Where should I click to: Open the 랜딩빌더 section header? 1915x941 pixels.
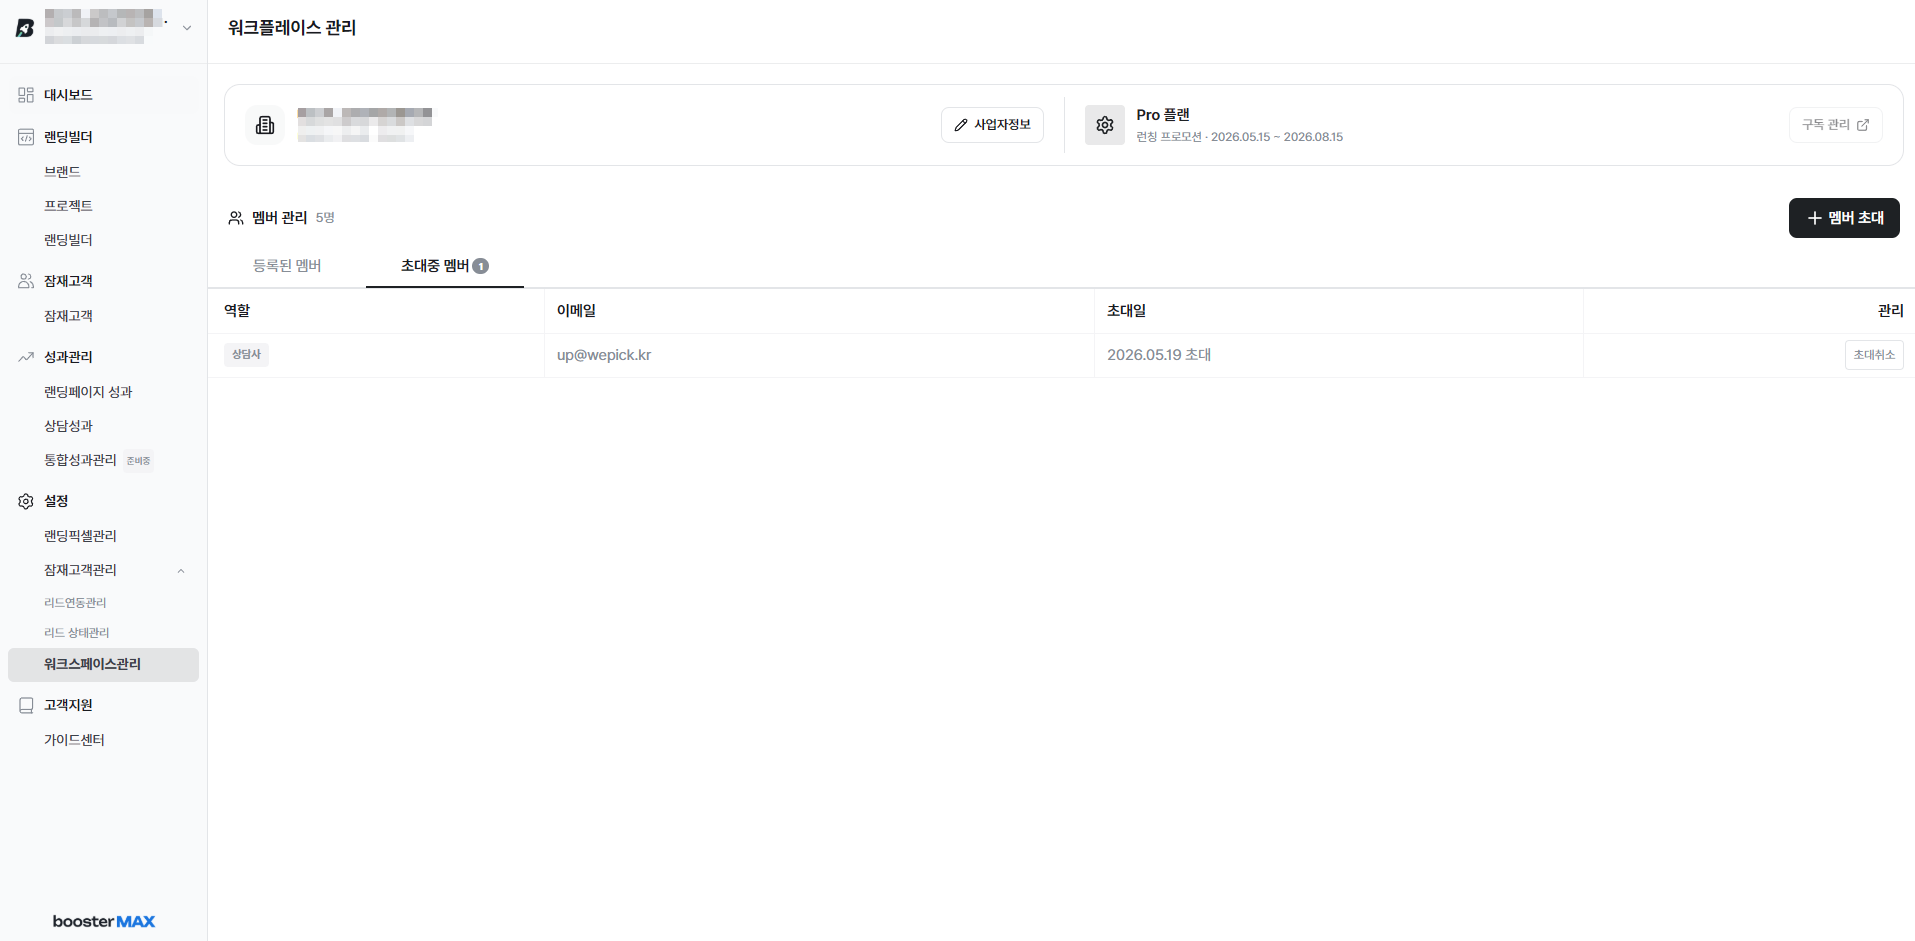68,137
